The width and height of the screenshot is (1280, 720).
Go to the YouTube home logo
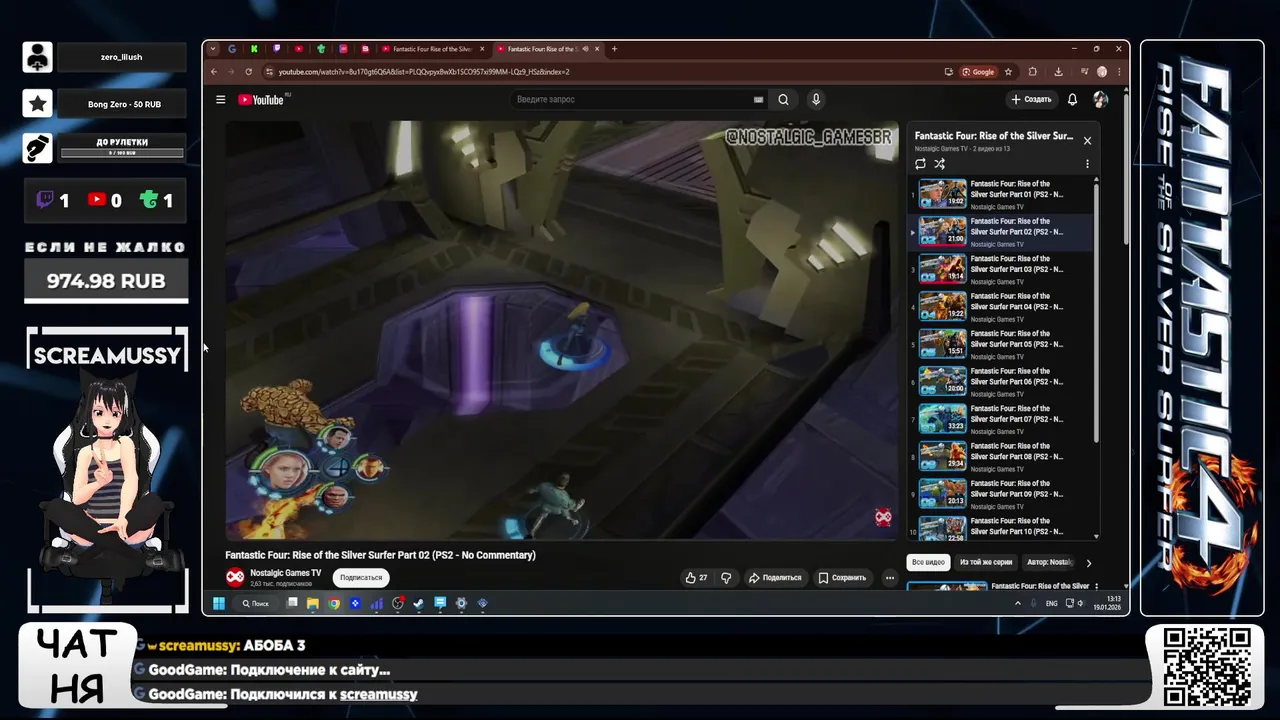[261, 99]
